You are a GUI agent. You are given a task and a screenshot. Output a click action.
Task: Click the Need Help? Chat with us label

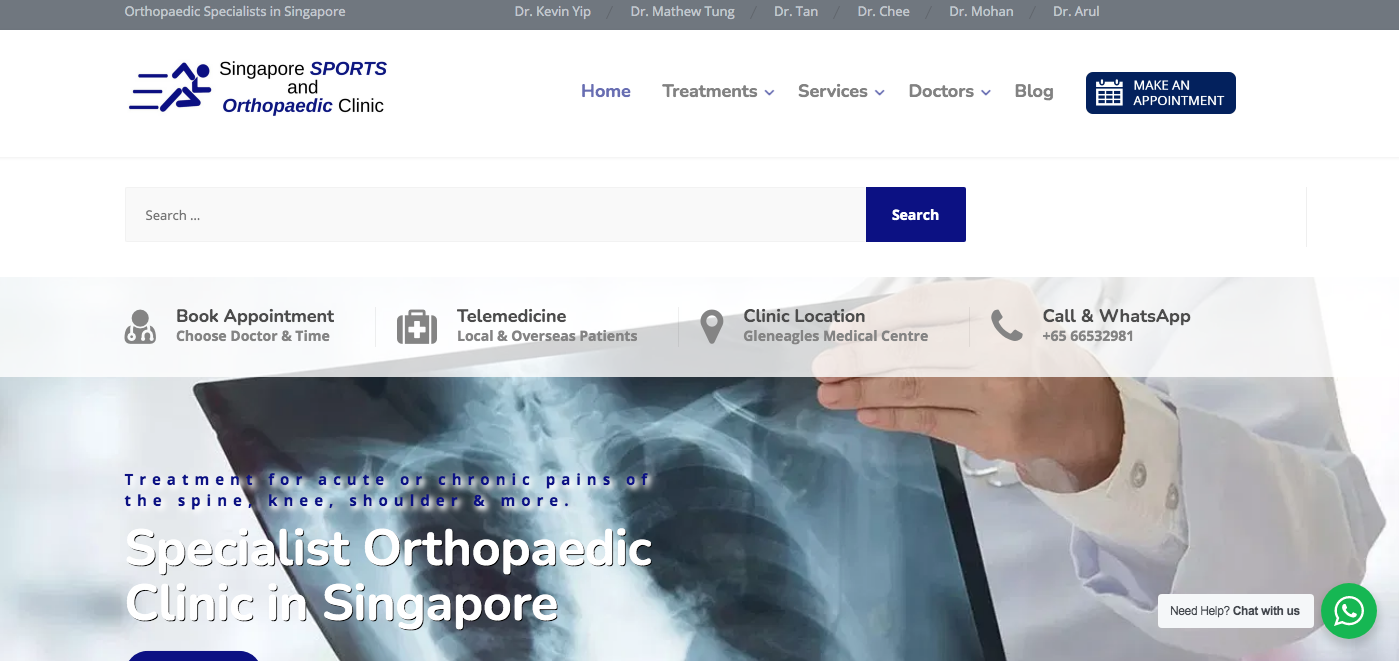pyautogui.click(x=1235, y=611)
